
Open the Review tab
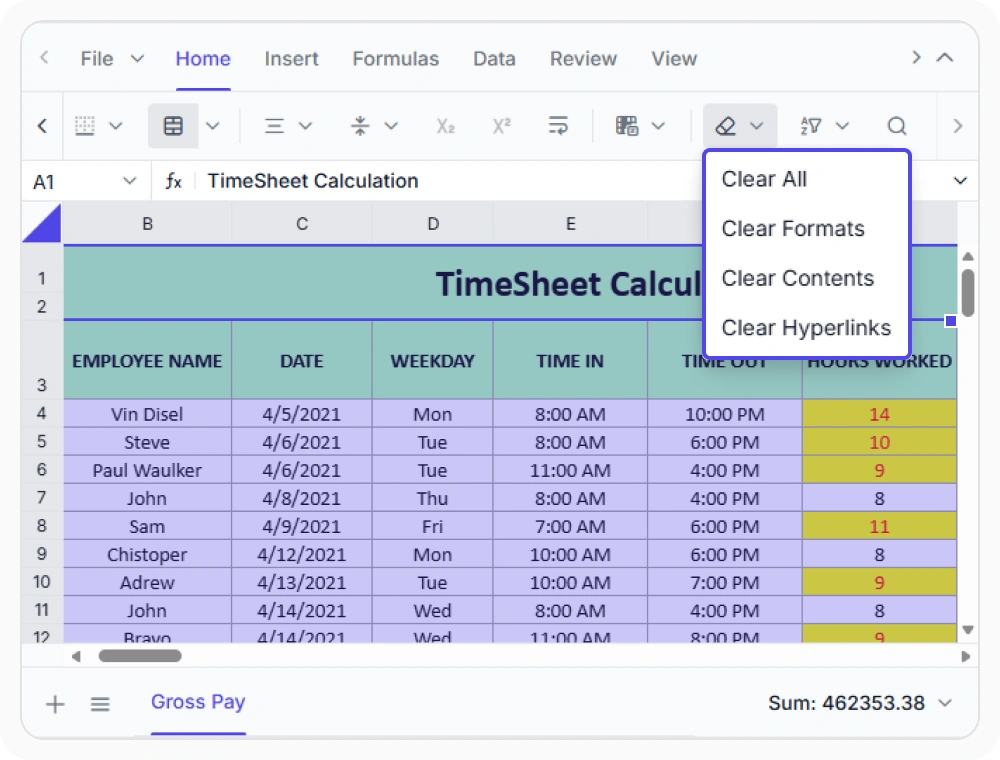[584, 59]
